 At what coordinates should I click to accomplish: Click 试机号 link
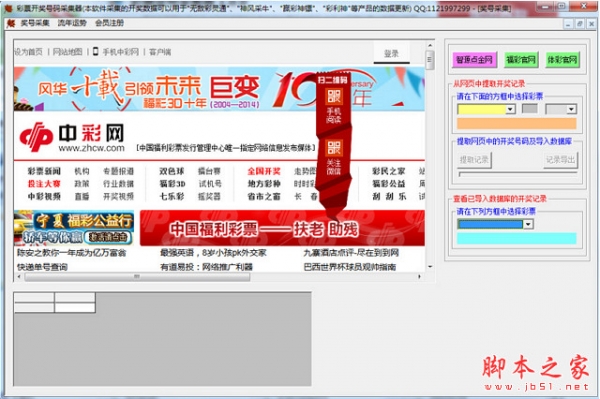[x=210, y=184]
